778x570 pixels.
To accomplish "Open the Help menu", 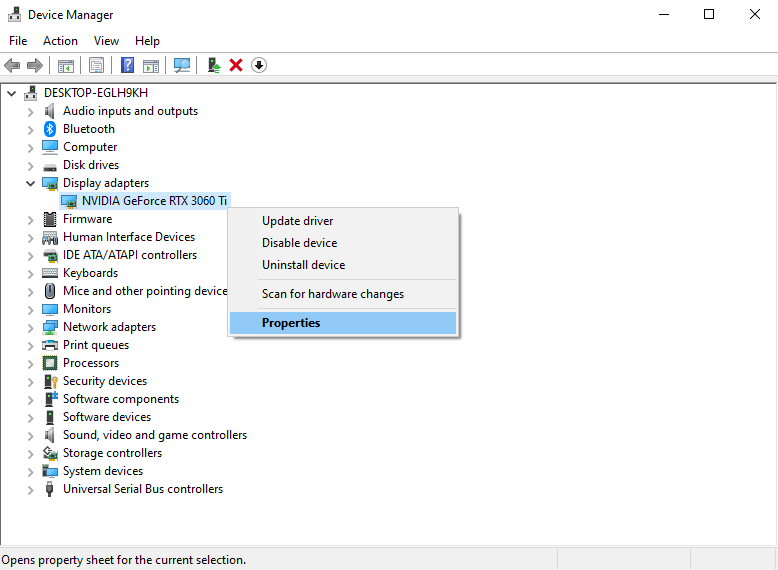I will [x=147, y=41].
